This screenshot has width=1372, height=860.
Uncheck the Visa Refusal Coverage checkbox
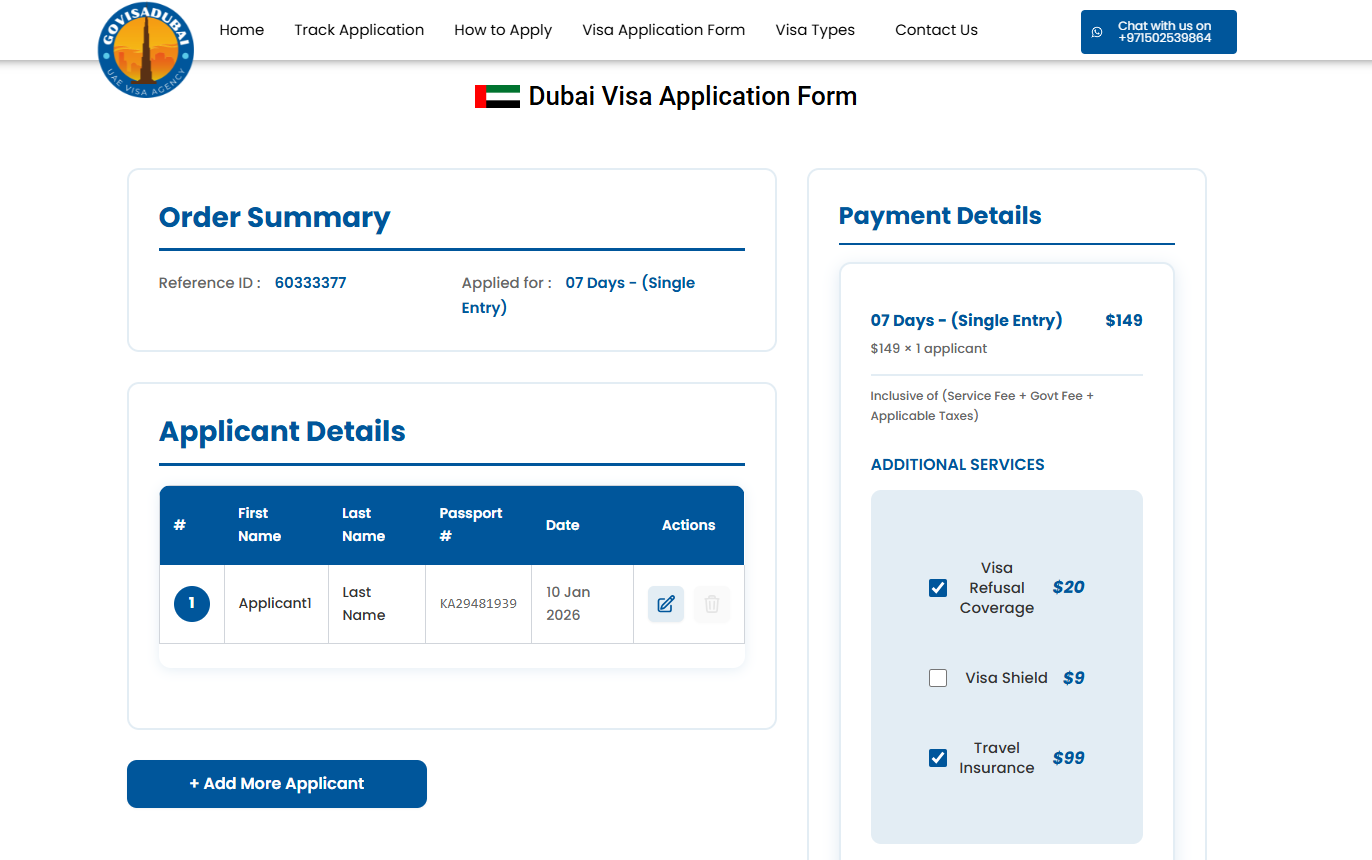pos(938,588)
